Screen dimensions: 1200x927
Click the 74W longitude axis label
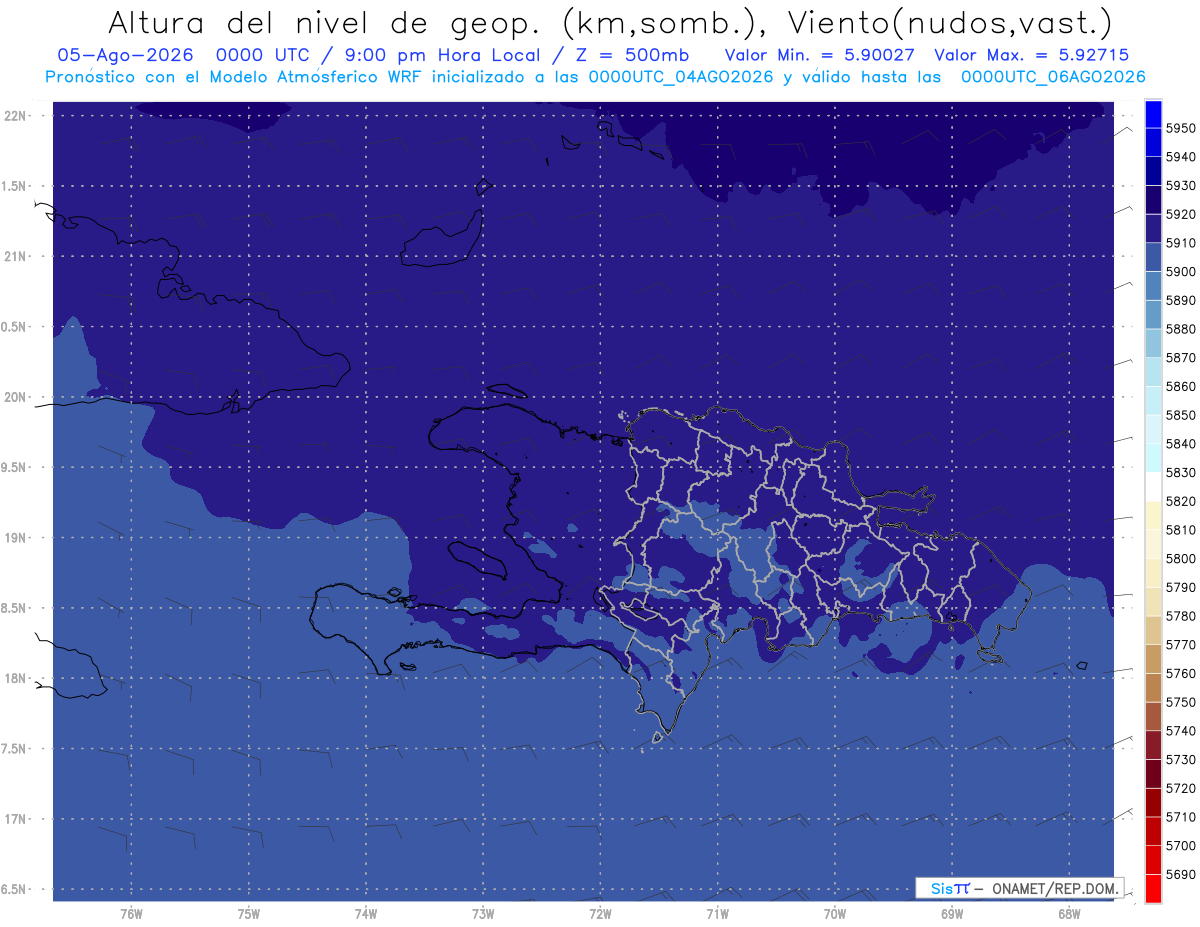coord(366,914)
